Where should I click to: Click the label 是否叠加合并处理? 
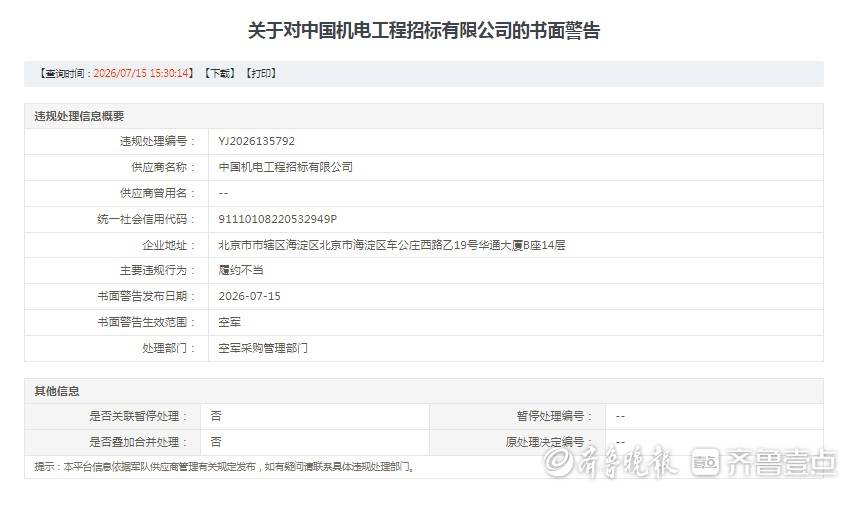(139, 442)
